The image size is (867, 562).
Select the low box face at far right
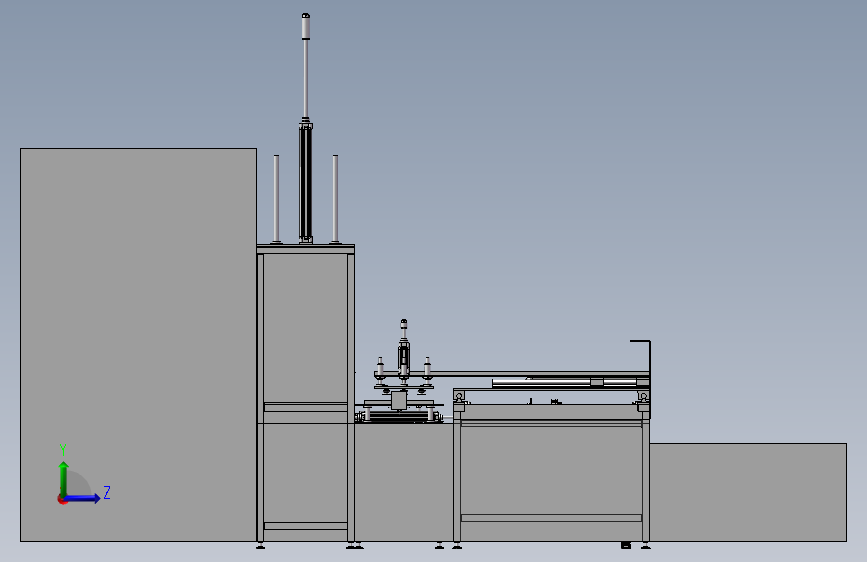click(748, 492)
